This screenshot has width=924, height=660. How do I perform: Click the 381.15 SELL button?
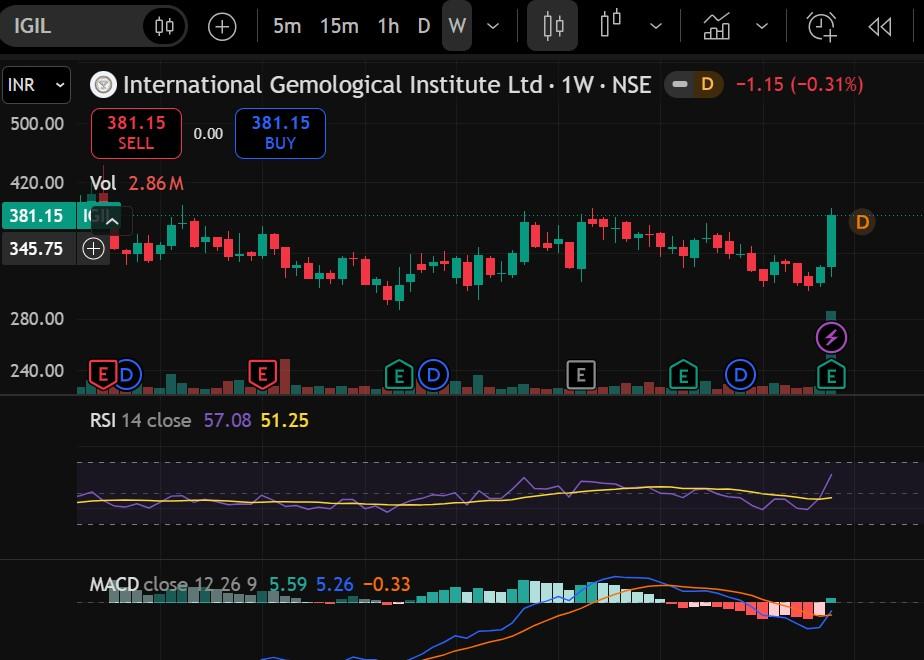pos(136,133)
